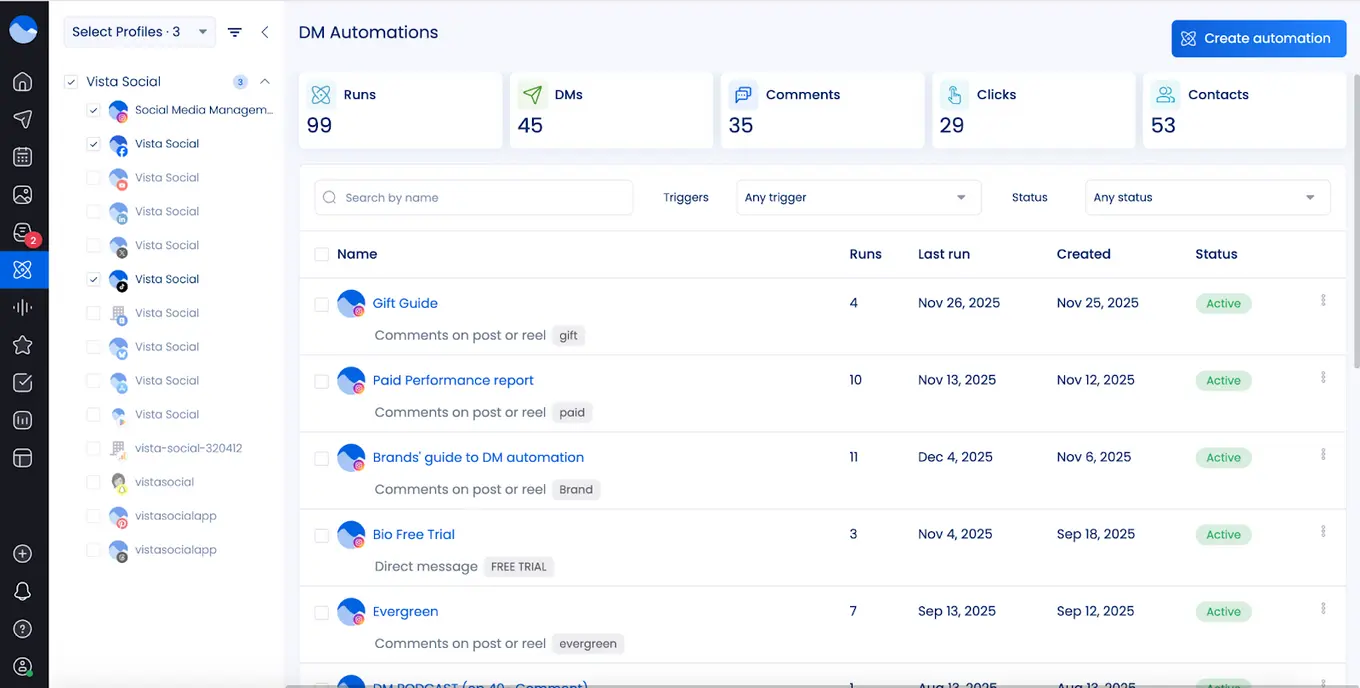Image resolution: width=1360 pixels, height=688 pixels.
Task: Open the Select Profiles dropdown
Action: click(138, 31)
